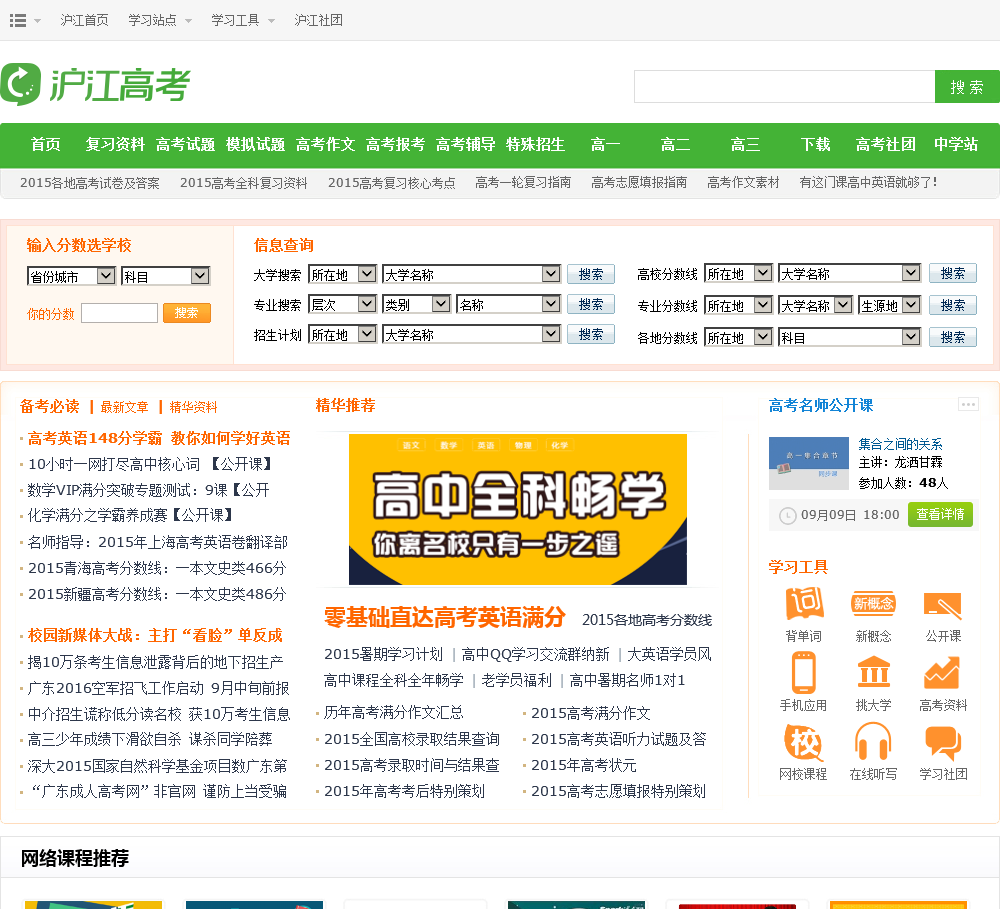Open the 新概念 study tool icon

pyautogui.click(x=873, y=604)
